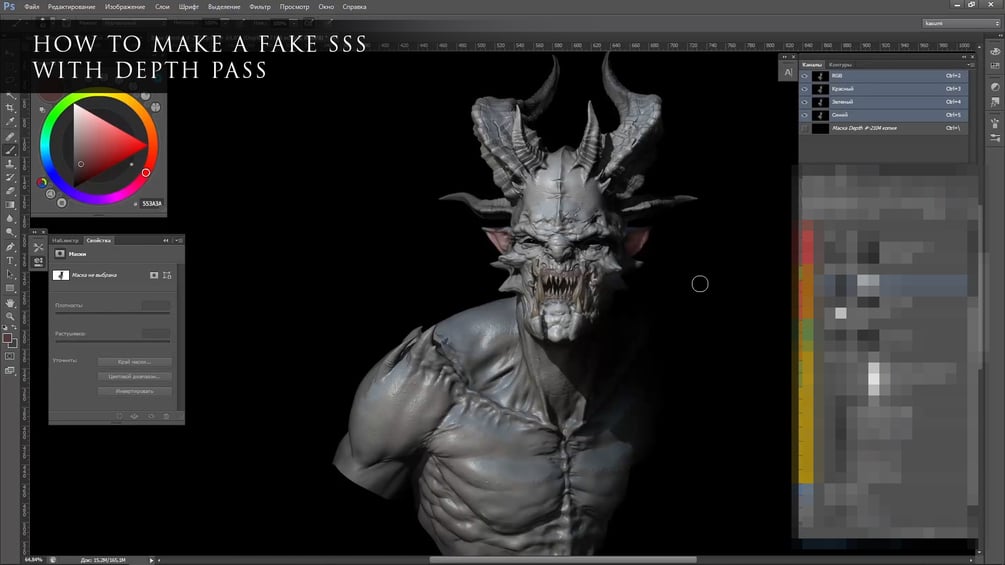The width and height of the screenshot is (1005, 565).
Task: Click the Цветовой диапазон... button
Action: pos(135,377)
